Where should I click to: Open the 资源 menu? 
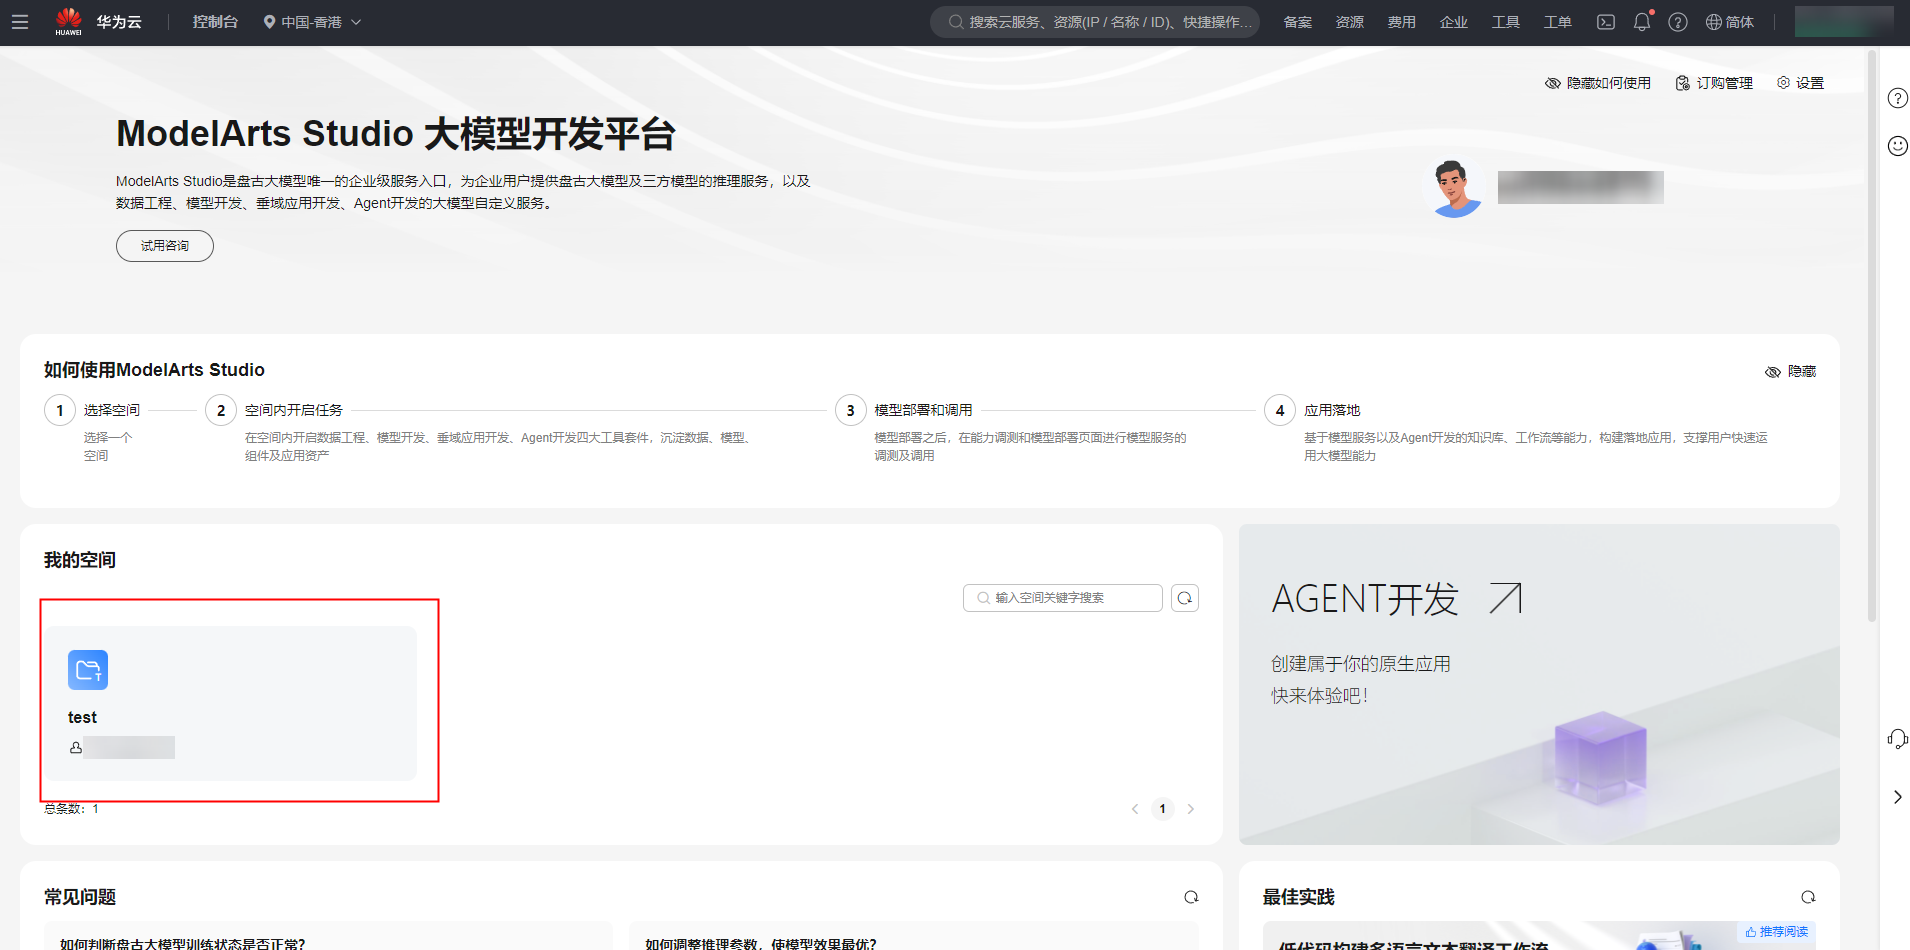click(x=1350, y=22)
